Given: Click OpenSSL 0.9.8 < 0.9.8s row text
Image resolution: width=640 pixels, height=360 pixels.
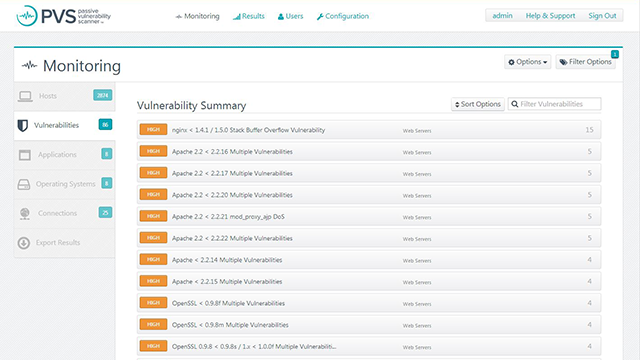Looking at the screenshot, I should coord(254,347).
